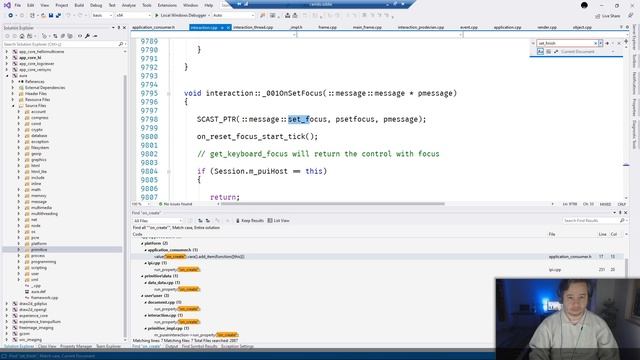640x360 pixels.
Task: Collapse the Source Files folder
Action: point(13,106)
